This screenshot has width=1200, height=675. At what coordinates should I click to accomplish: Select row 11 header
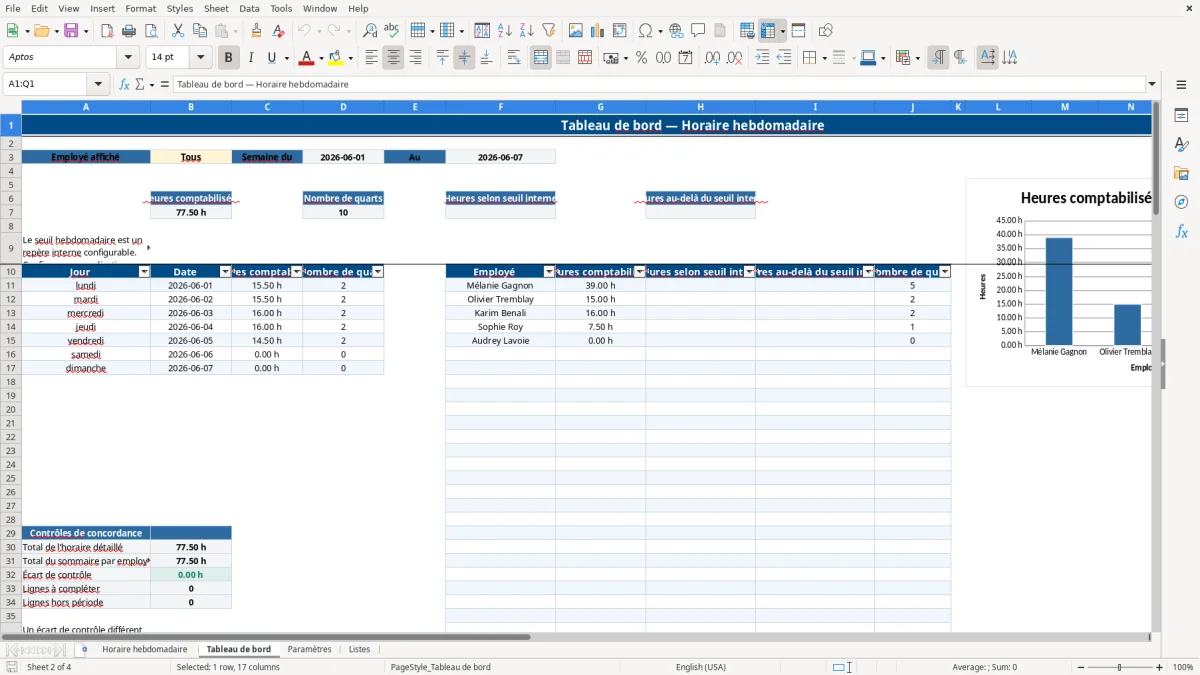(x=10, y=285)
